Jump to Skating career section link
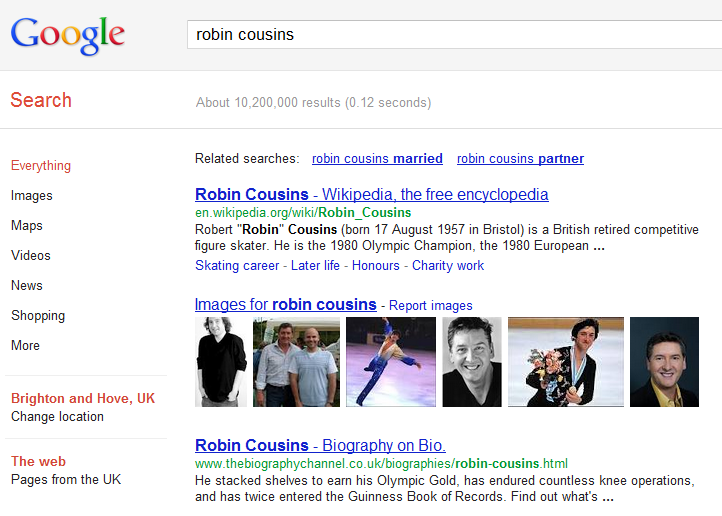 coord(237,266)
